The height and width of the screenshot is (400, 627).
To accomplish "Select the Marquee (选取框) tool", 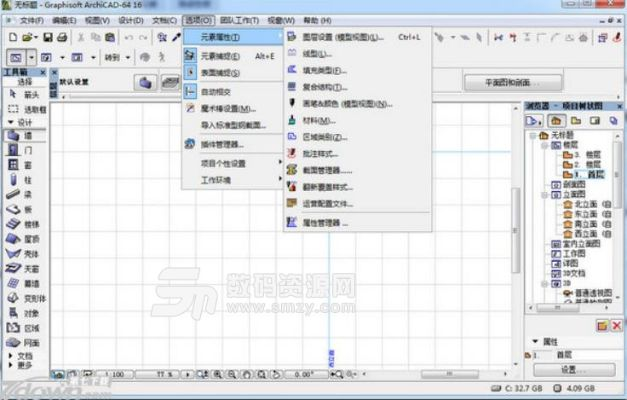I will [x=24, y=109].
